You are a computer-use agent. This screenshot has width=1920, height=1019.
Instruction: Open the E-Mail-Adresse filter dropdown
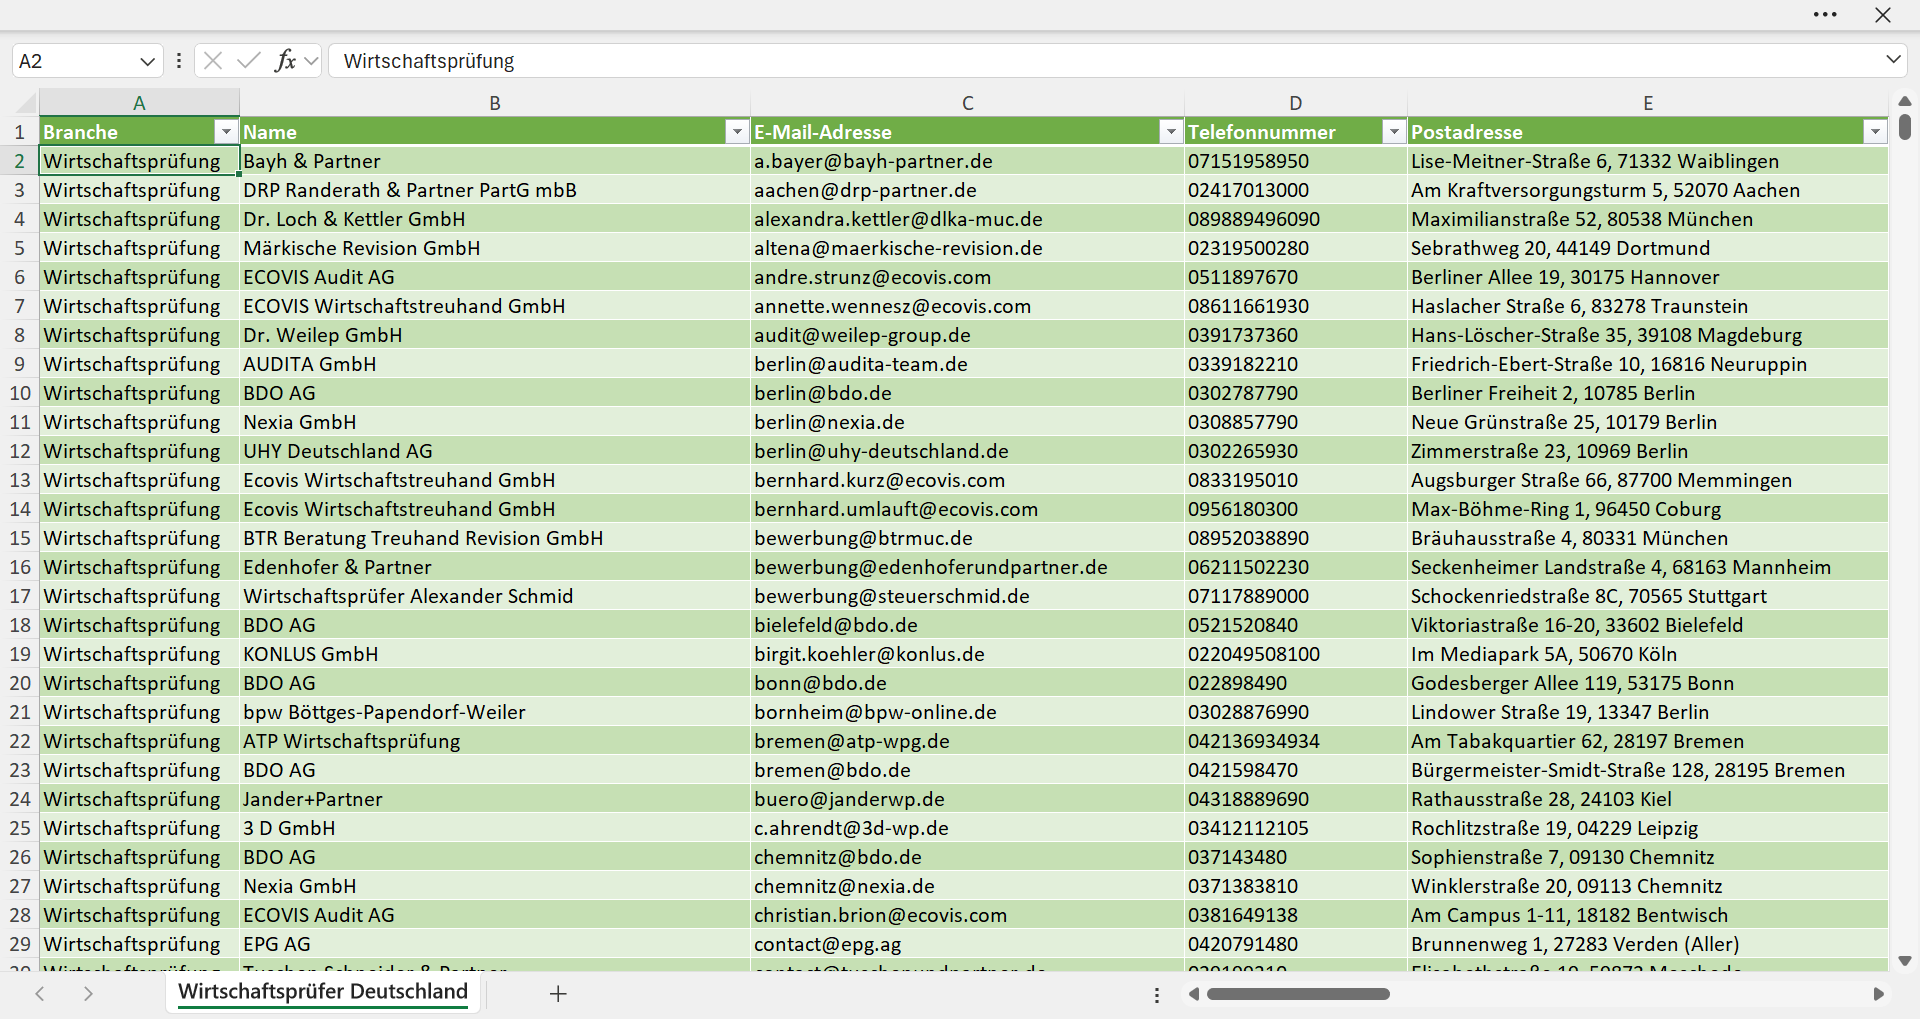(1171, 132)
